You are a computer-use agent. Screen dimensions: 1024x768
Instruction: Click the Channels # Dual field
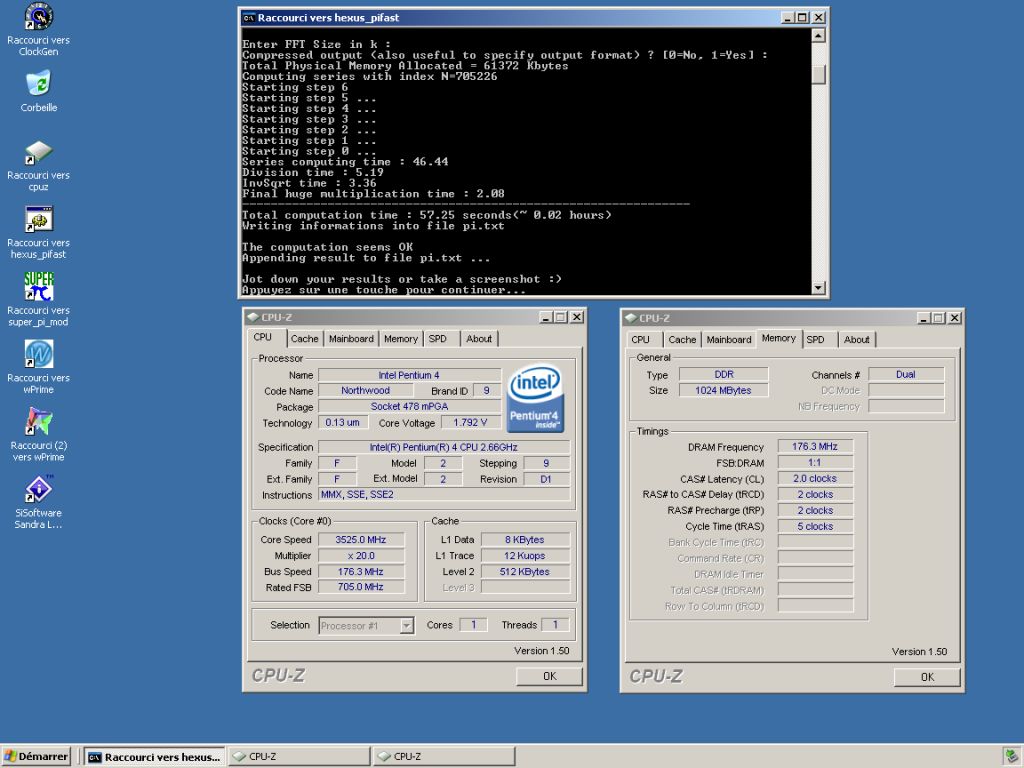click(906, 374)
